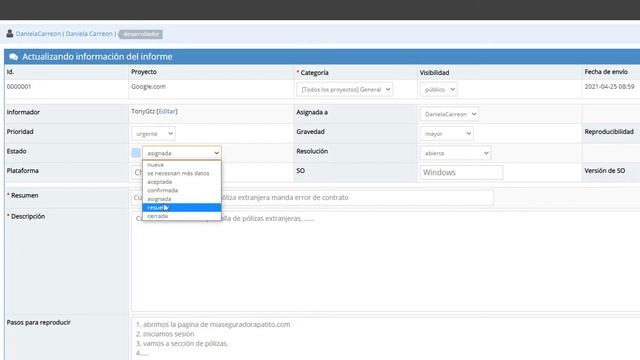Open the DanielaCarreon user profile link
This screenshot has width=640, height=360.
point(66,34)
